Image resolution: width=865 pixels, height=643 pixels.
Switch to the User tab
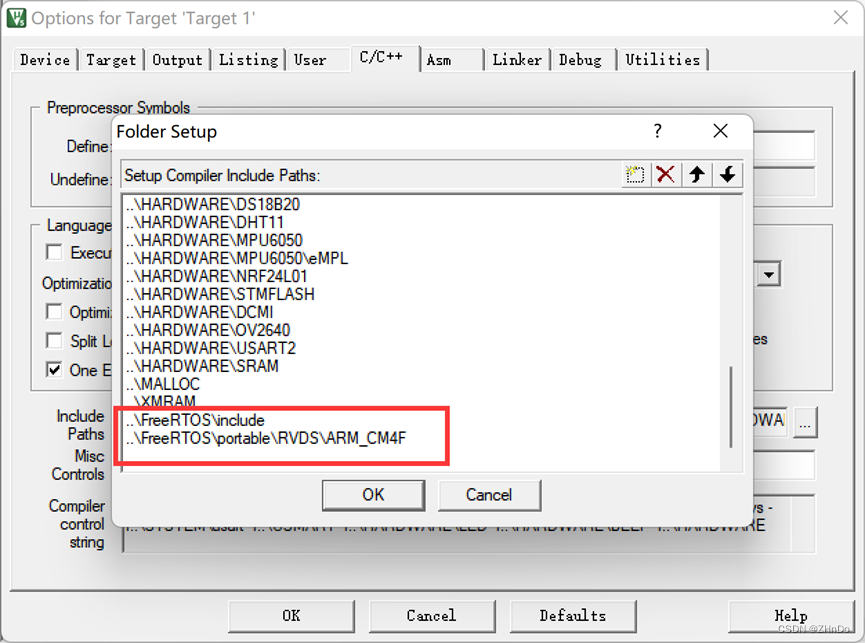(310, 60)
